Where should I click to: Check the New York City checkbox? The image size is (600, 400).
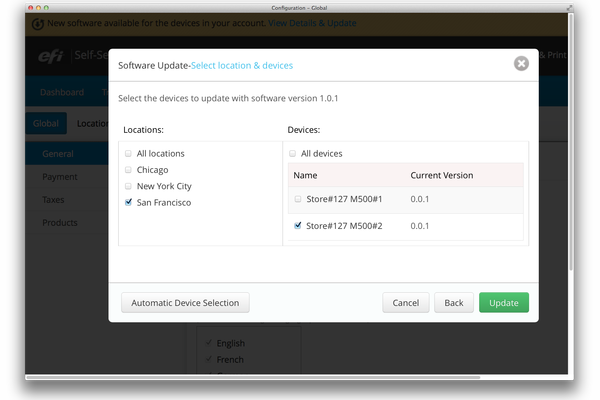pyautogui.click(x=128, y=186)
